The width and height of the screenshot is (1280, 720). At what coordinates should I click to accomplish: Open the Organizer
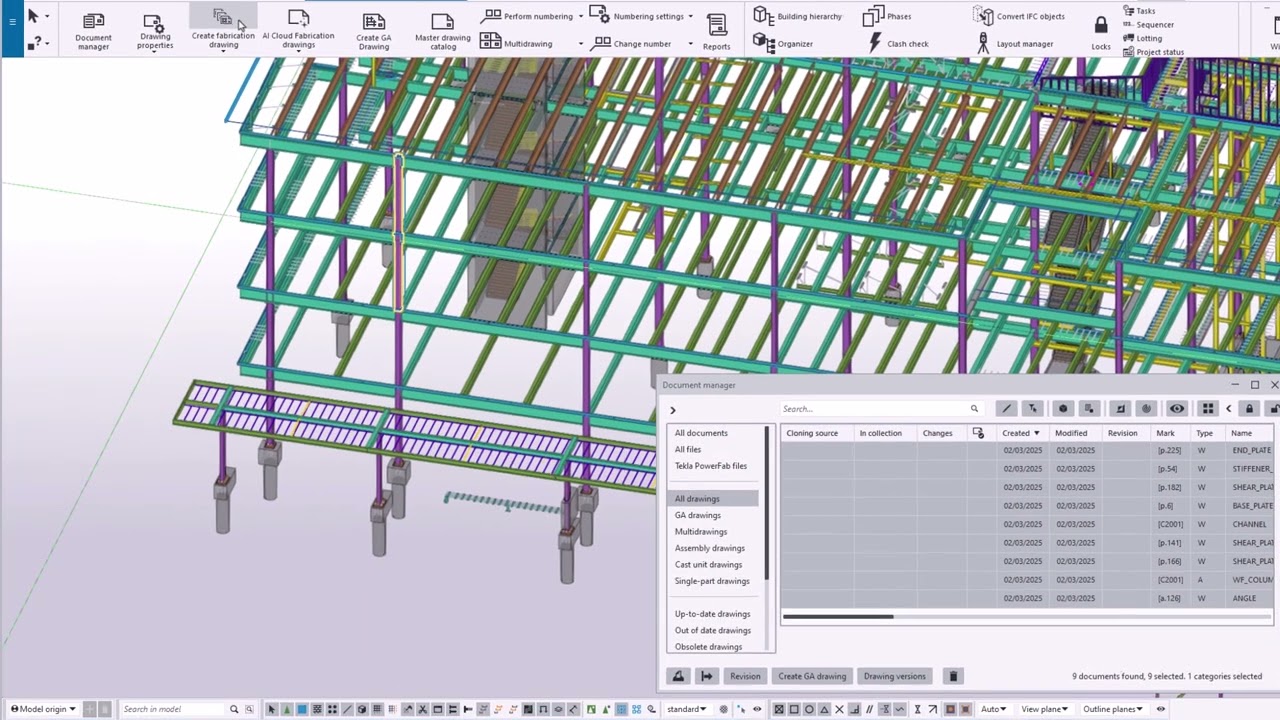(783, 44)
